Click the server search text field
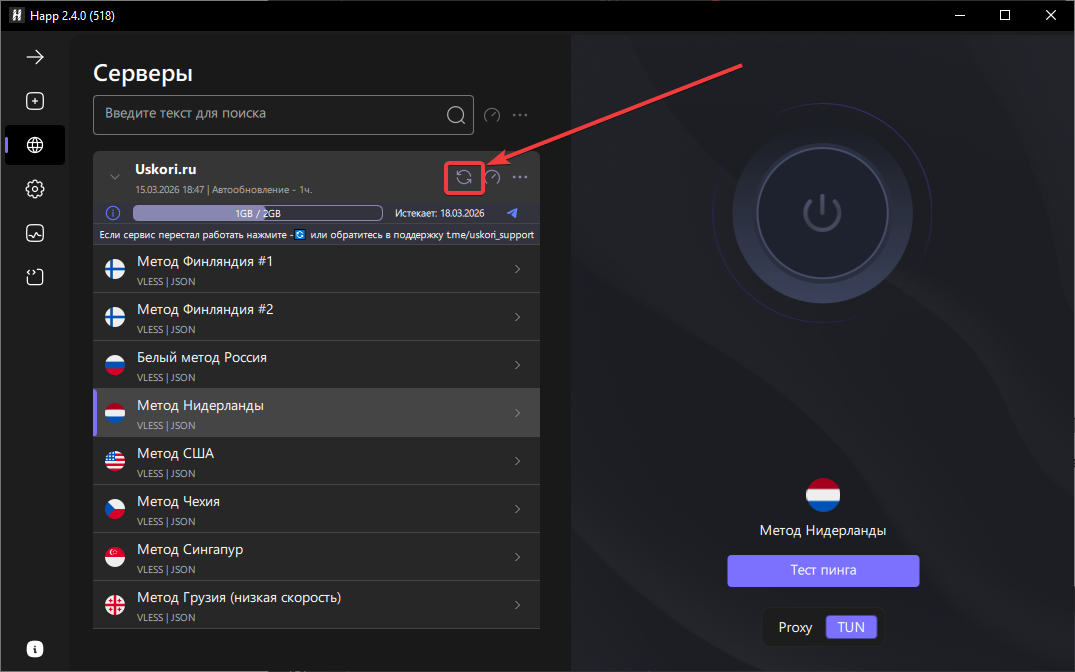The width and height of the screenshot is (1075, 672). tap(268, 115)
